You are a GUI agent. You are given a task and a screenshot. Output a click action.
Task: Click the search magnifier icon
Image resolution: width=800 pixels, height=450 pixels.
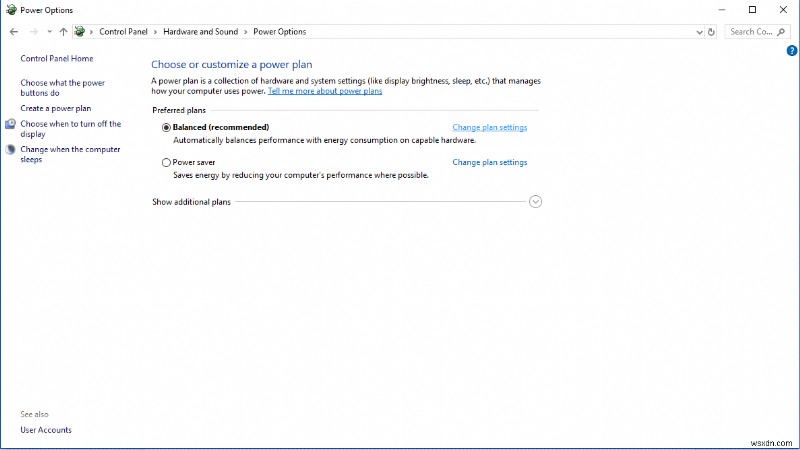pos(781,32)
